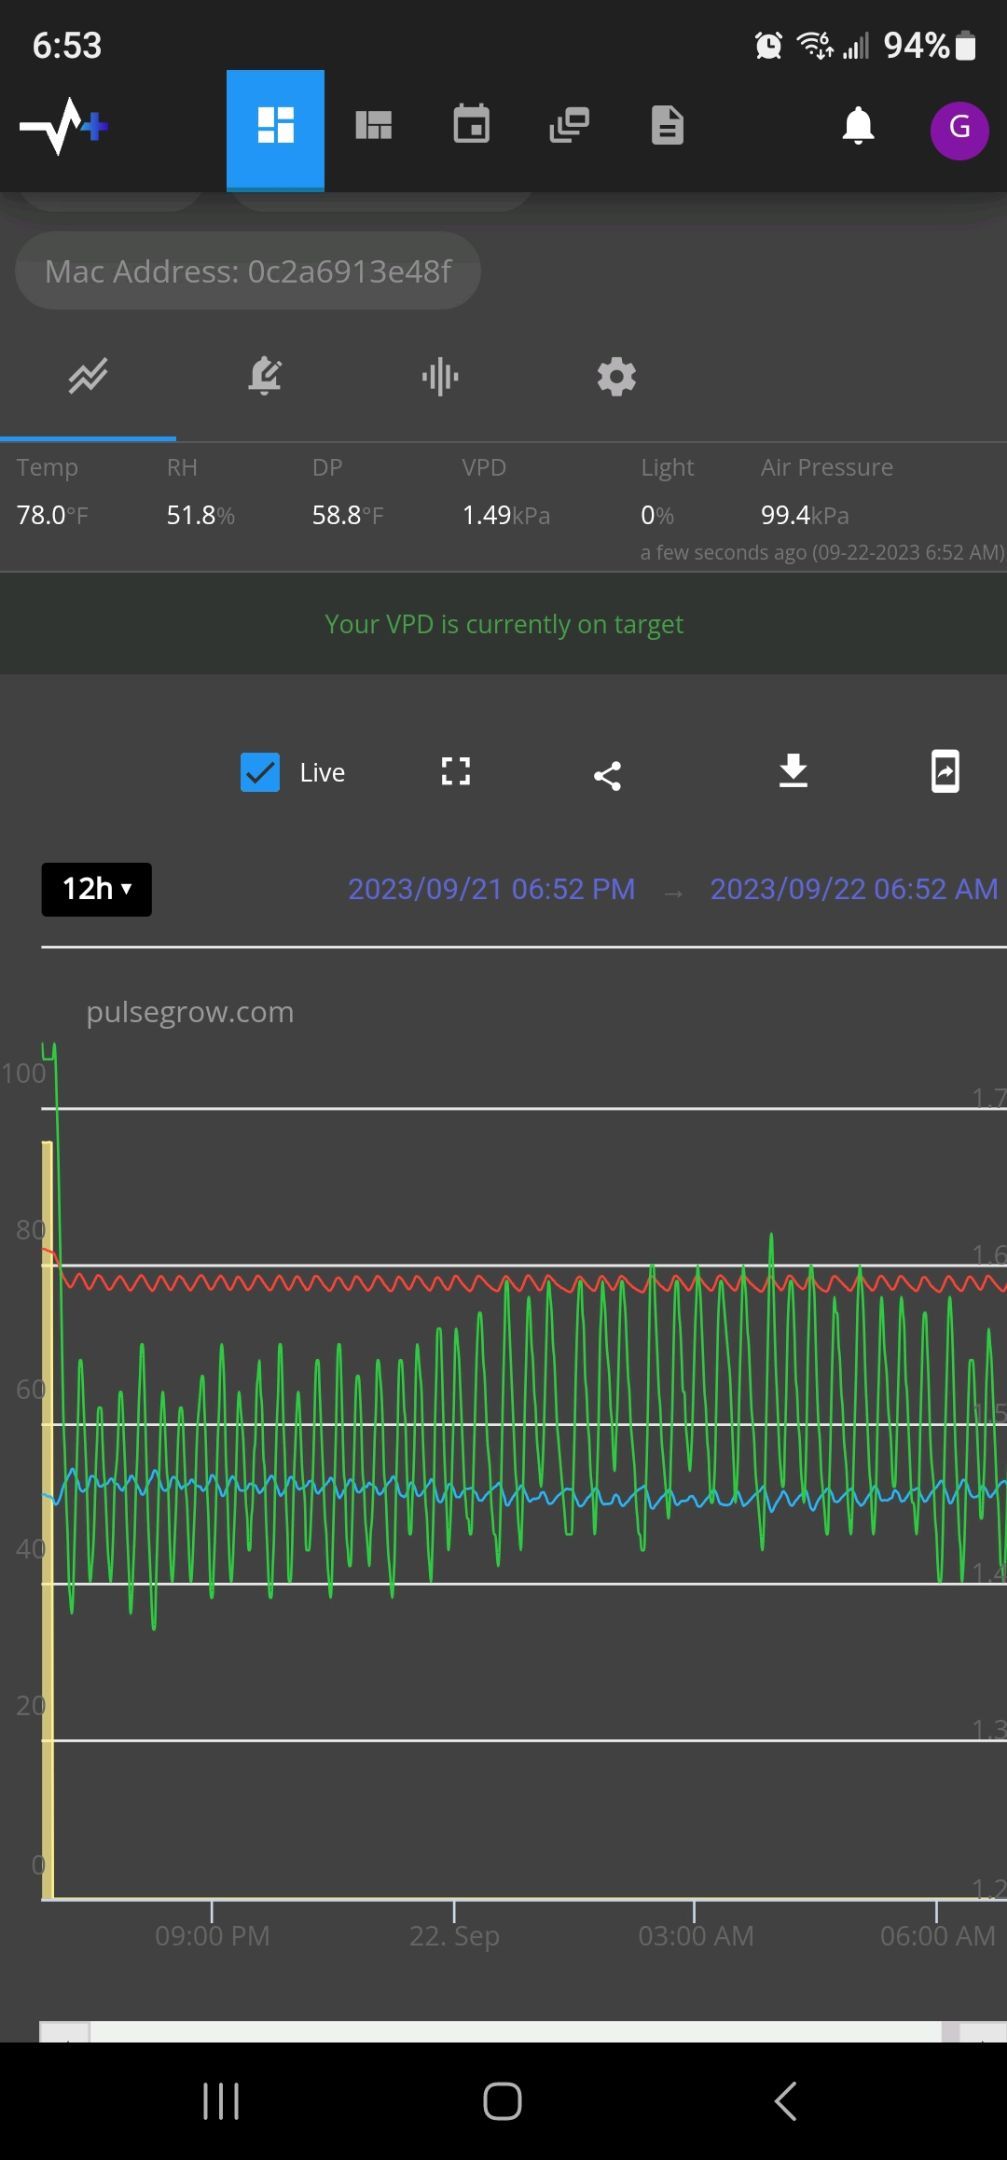1007x2160 pixels.
Task: Share the chart
Action: (x=607, y=775)
